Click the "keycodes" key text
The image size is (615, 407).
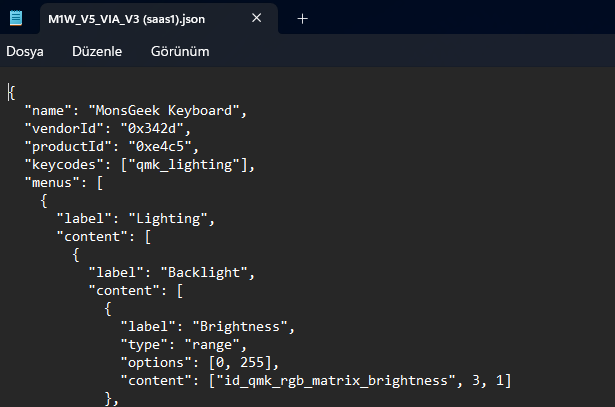60,163
